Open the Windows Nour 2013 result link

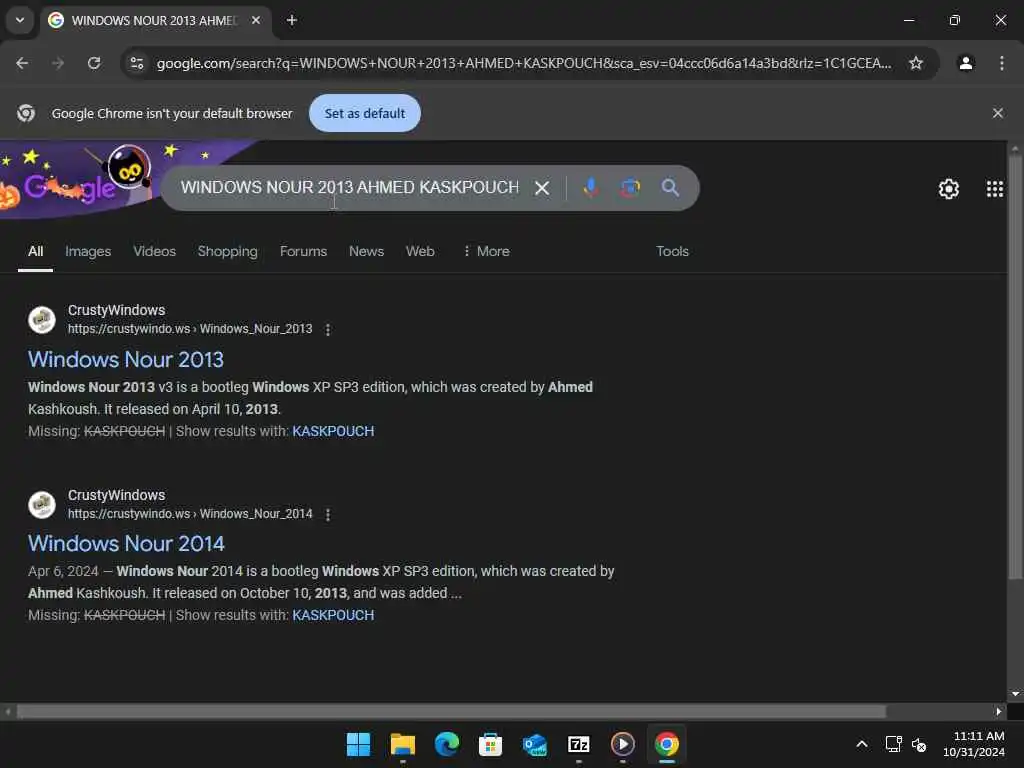(126, 360)
